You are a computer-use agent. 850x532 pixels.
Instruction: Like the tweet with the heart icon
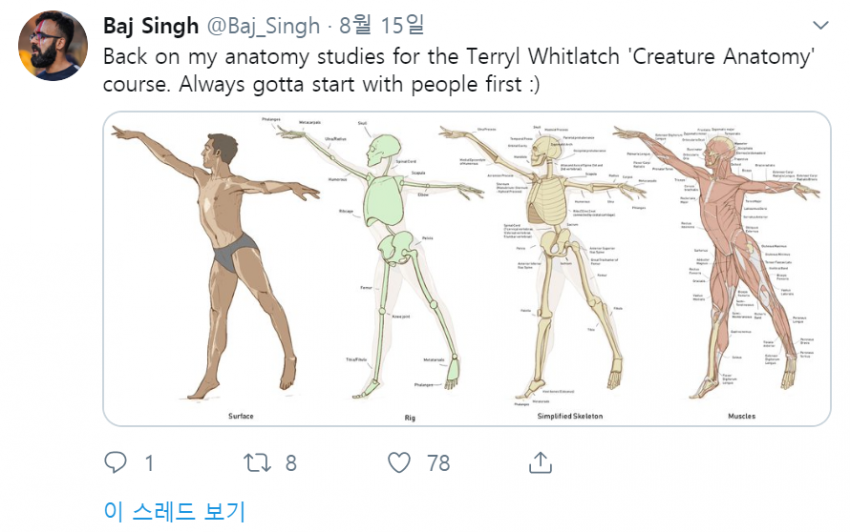point(399,463)
